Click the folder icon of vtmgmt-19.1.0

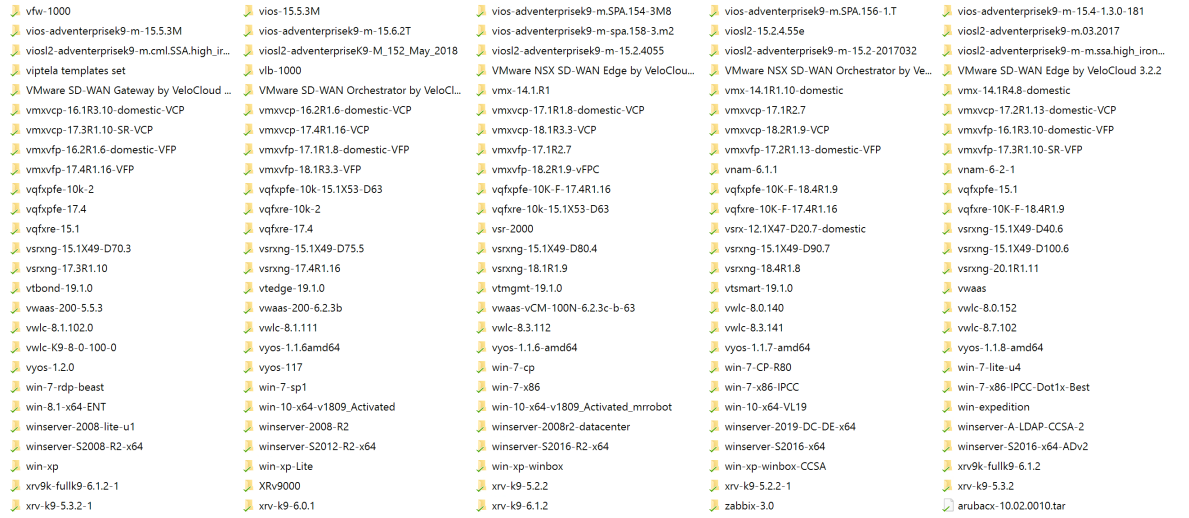tap(482, 288)
